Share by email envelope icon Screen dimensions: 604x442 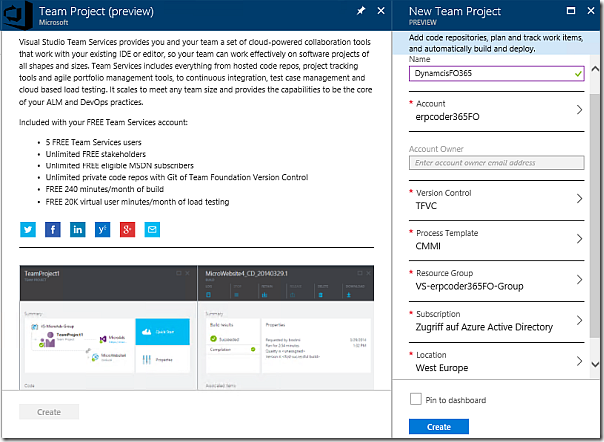[x=152, y=229]
